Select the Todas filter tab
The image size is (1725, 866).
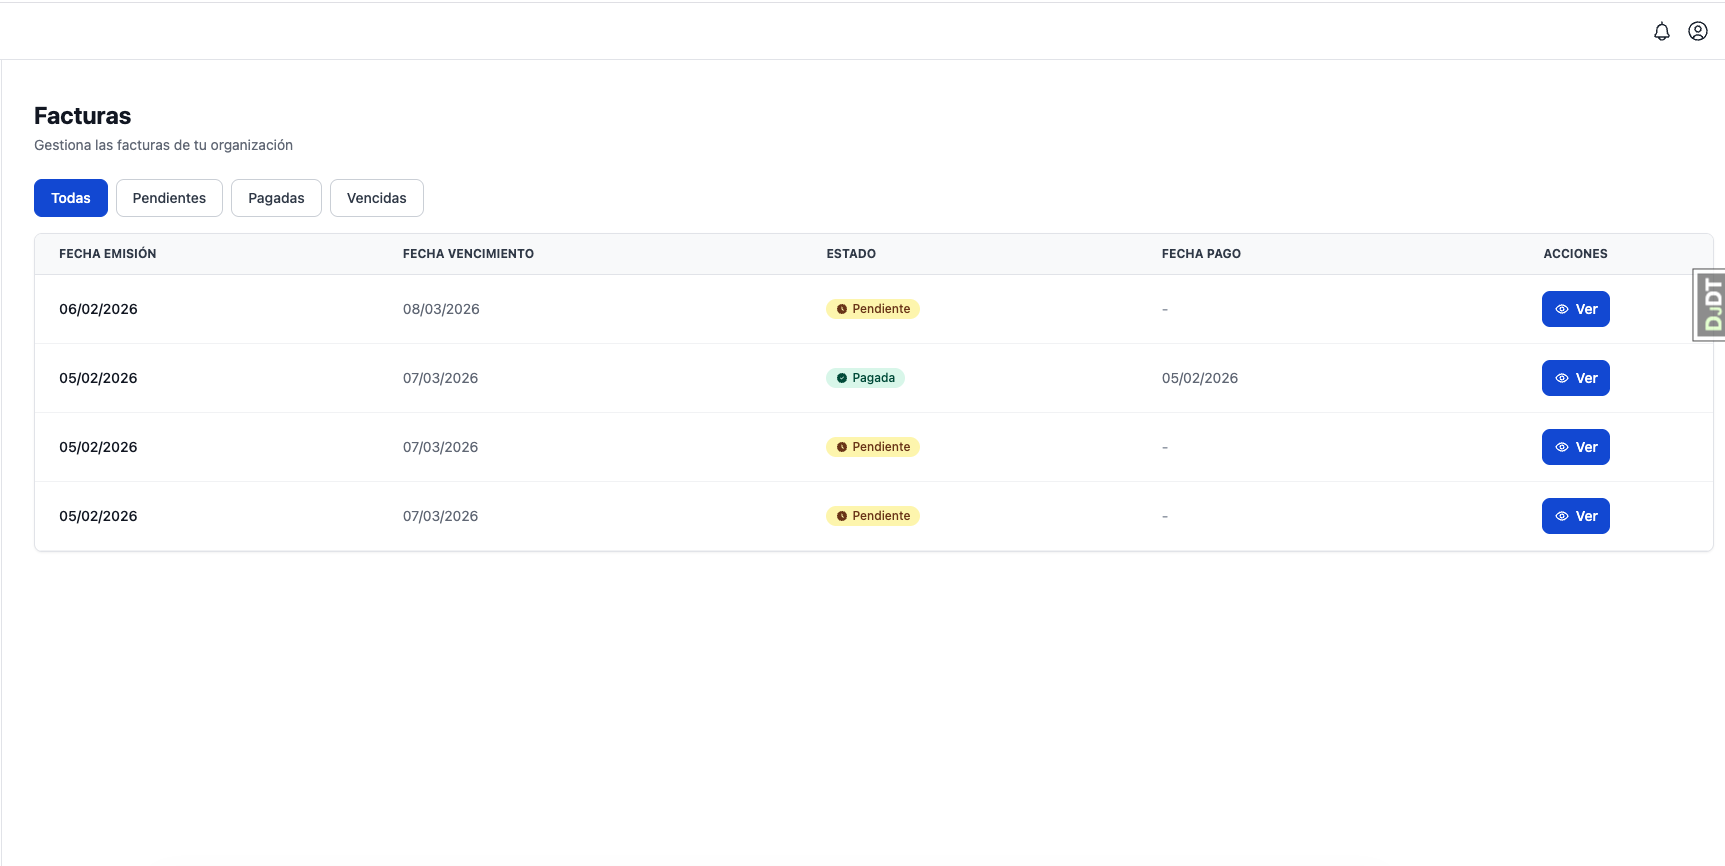coord(71,198)
